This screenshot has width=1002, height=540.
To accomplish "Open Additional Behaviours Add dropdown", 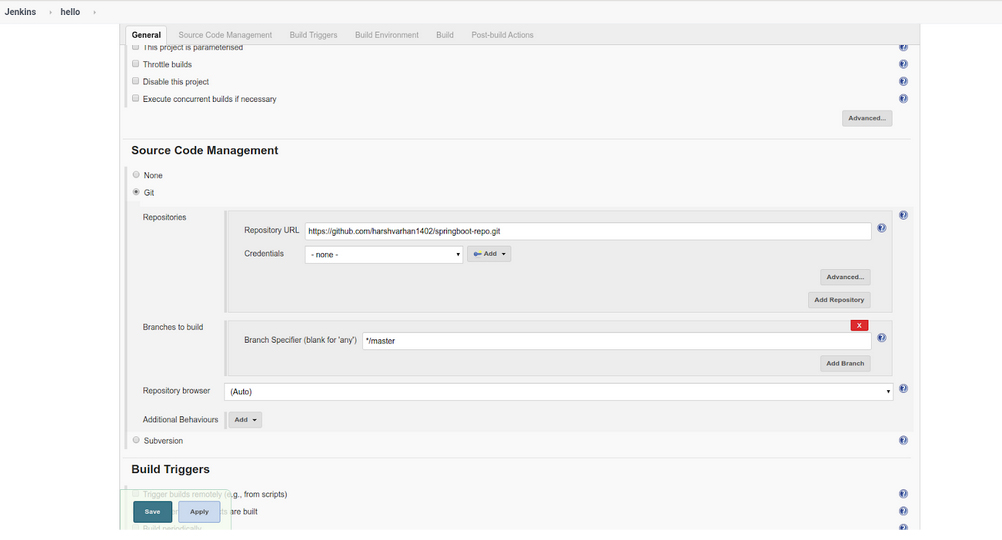I will [x=245, y=420].
